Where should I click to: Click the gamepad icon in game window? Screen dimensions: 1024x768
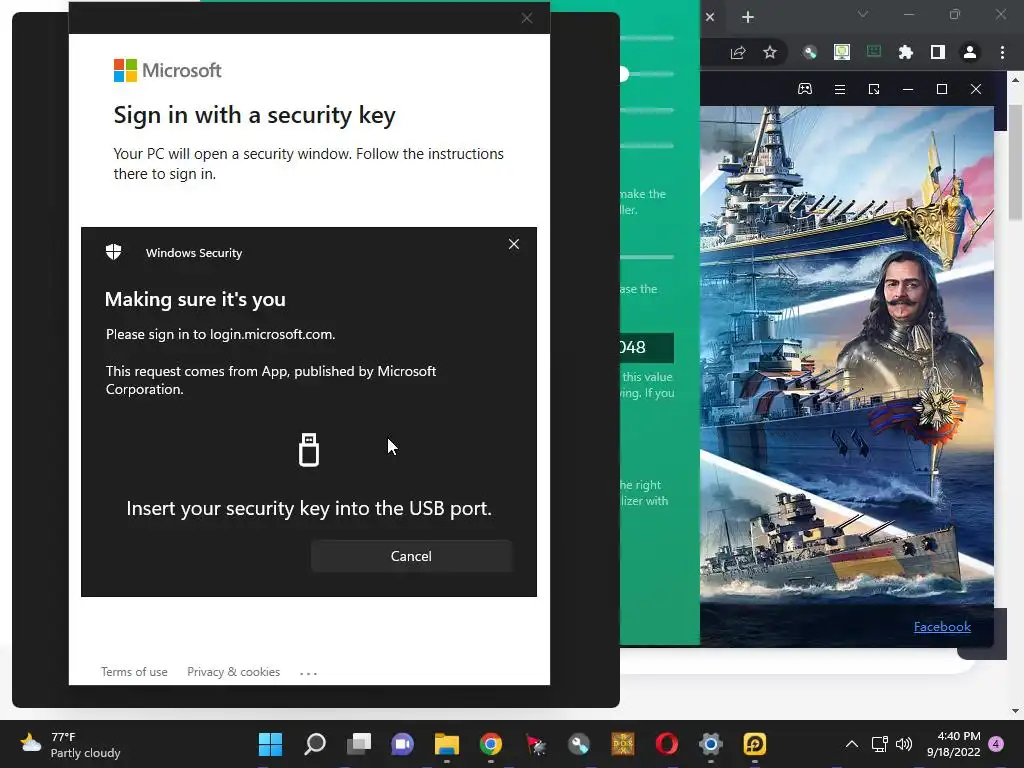[x=805, y=89]
